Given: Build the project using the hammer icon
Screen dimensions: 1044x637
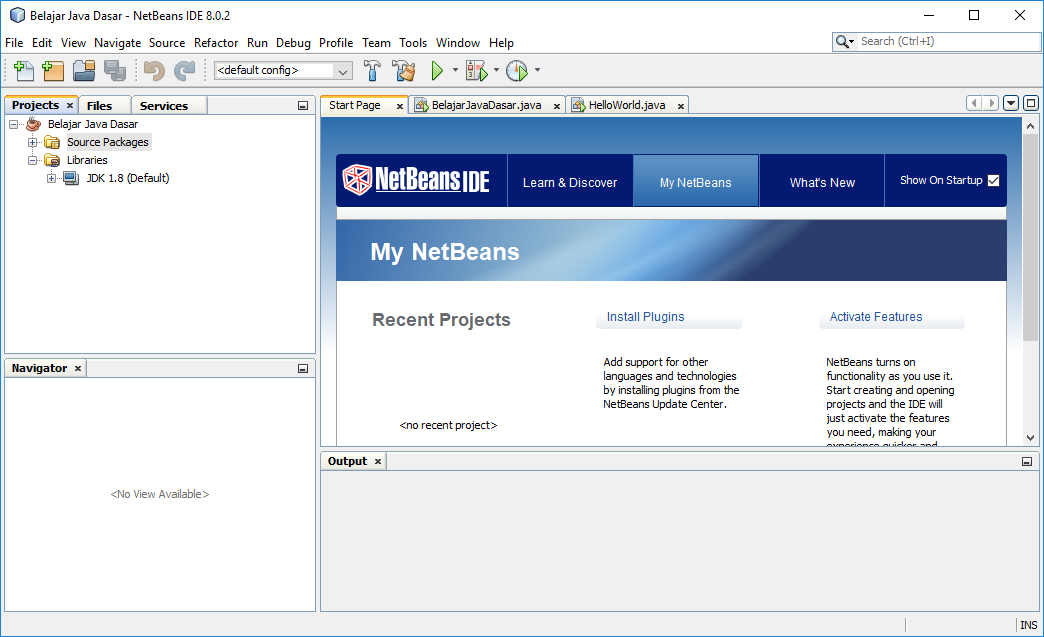Looking at the screenshot, I should pyautogui.click(x=371, y=70).
